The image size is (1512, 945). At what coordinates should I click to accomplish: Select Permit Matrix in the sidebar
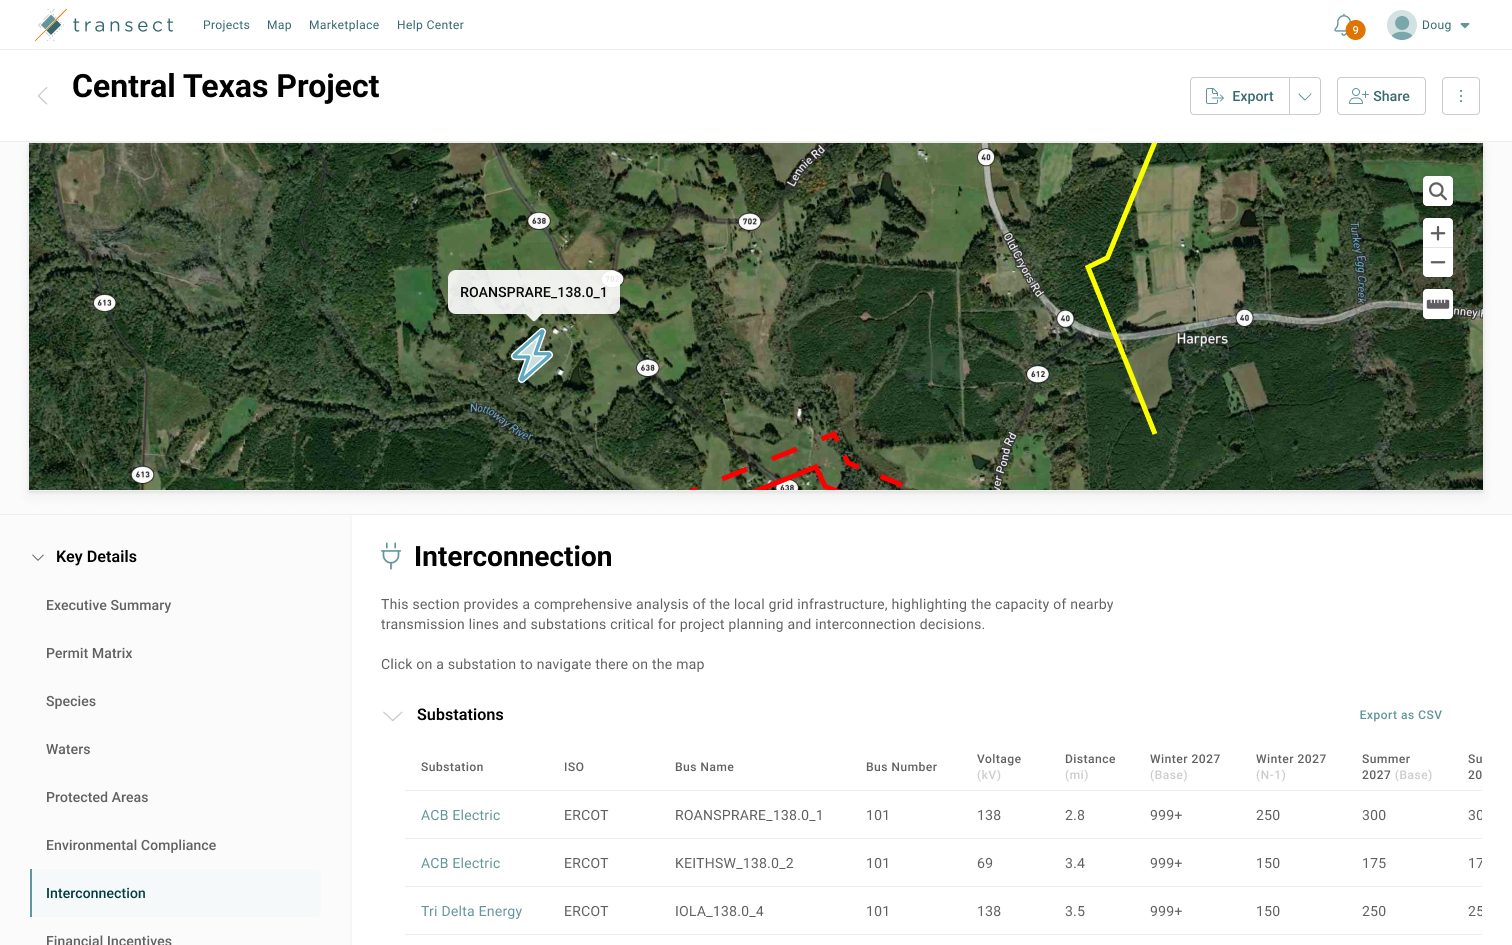(89, 653)
